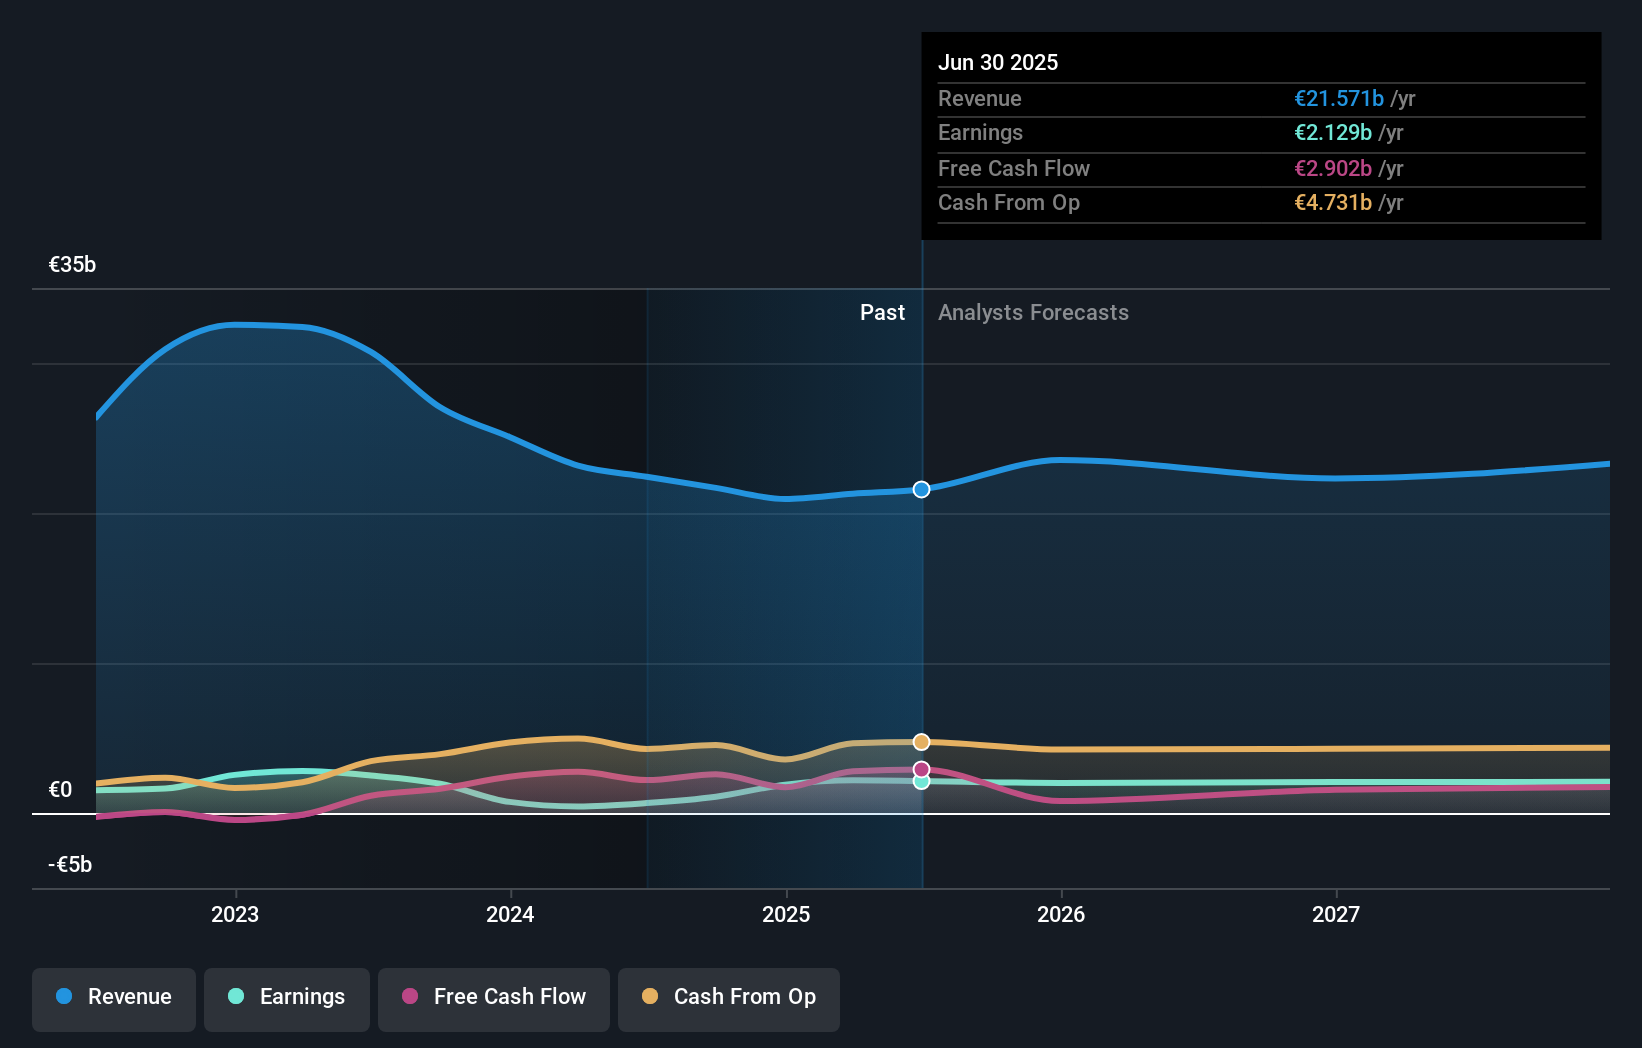Screen dimensions: 1642x1048
Task: Toggle the Cash From Op legend item
Action: [728, 996]
